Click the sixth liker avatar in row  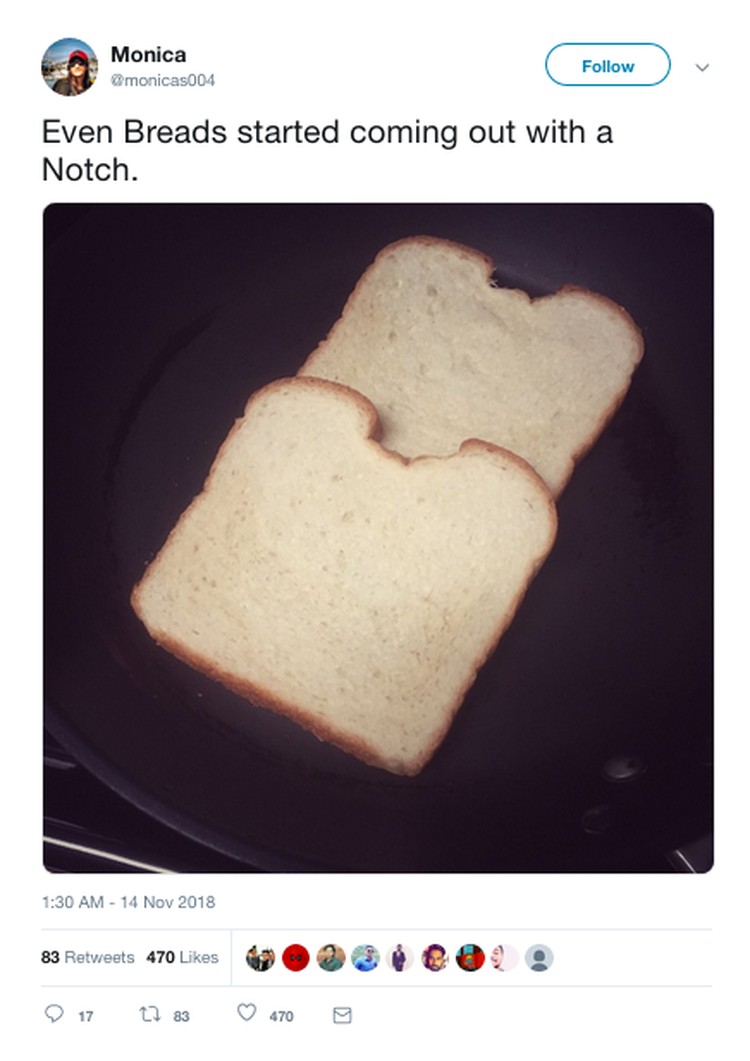(435, 957)
